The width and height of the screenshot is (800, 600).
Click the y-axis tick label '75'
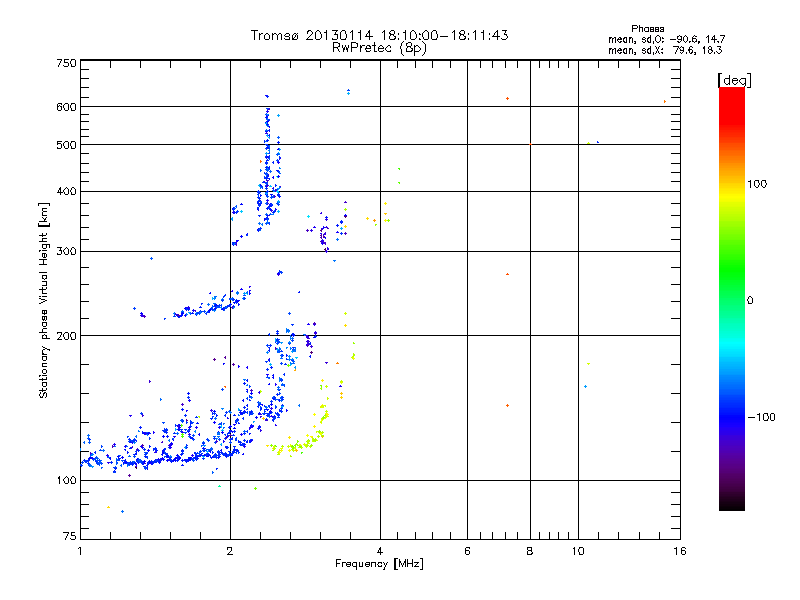[x=70, y=536]
